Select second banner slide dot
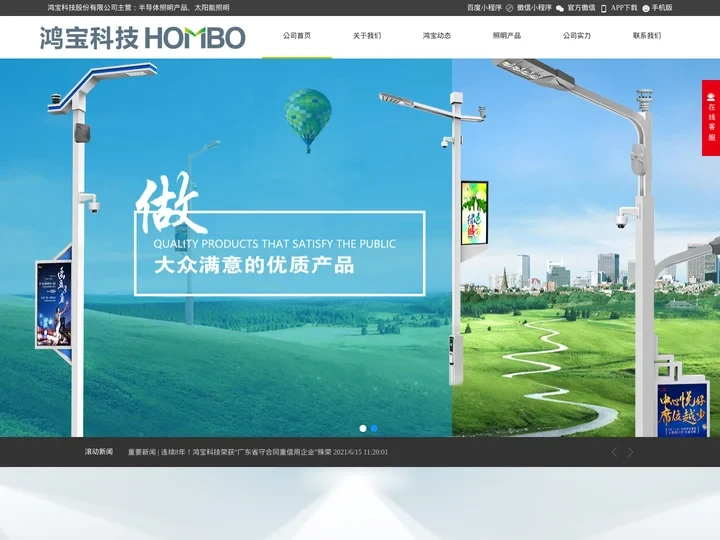Screen dimensions: 720x540 click(374, 428)
